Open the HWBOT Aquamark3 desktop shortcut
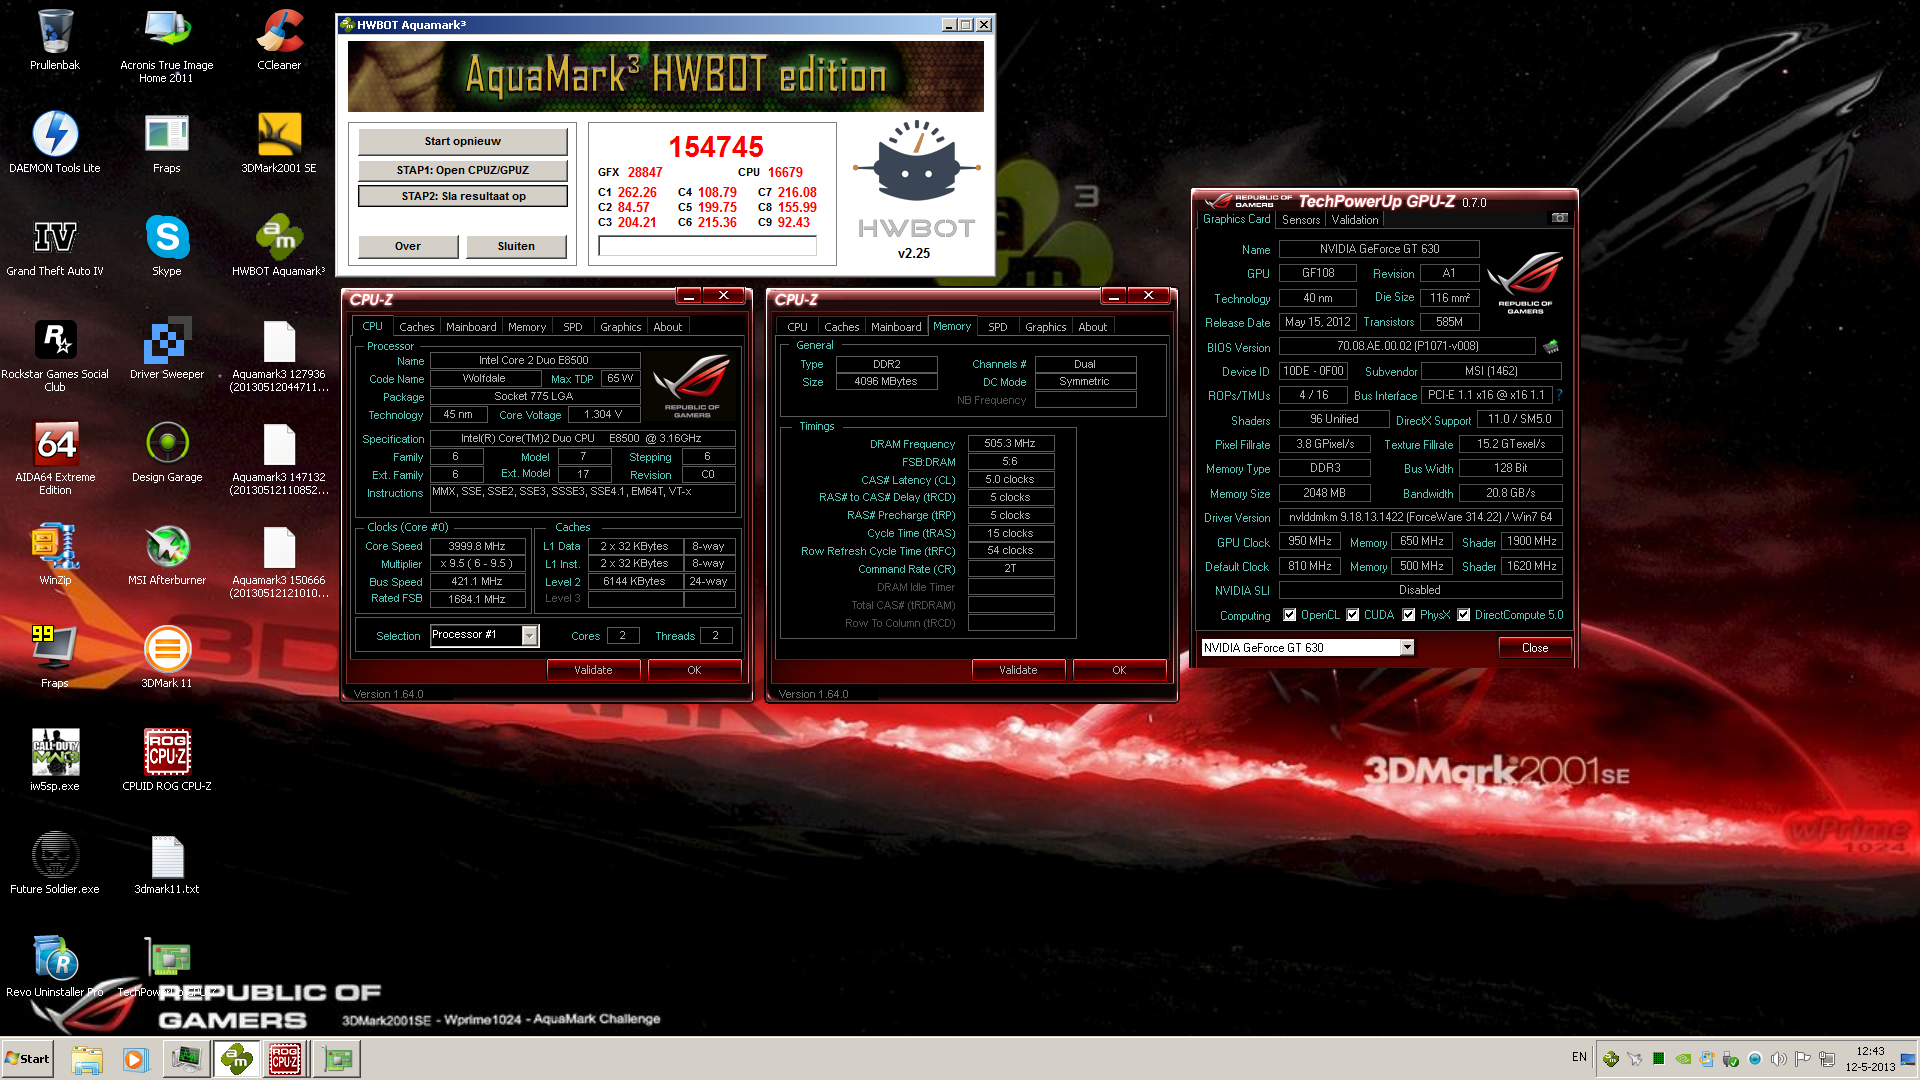The image size is (1920, 1080). (x=279, y=245)
